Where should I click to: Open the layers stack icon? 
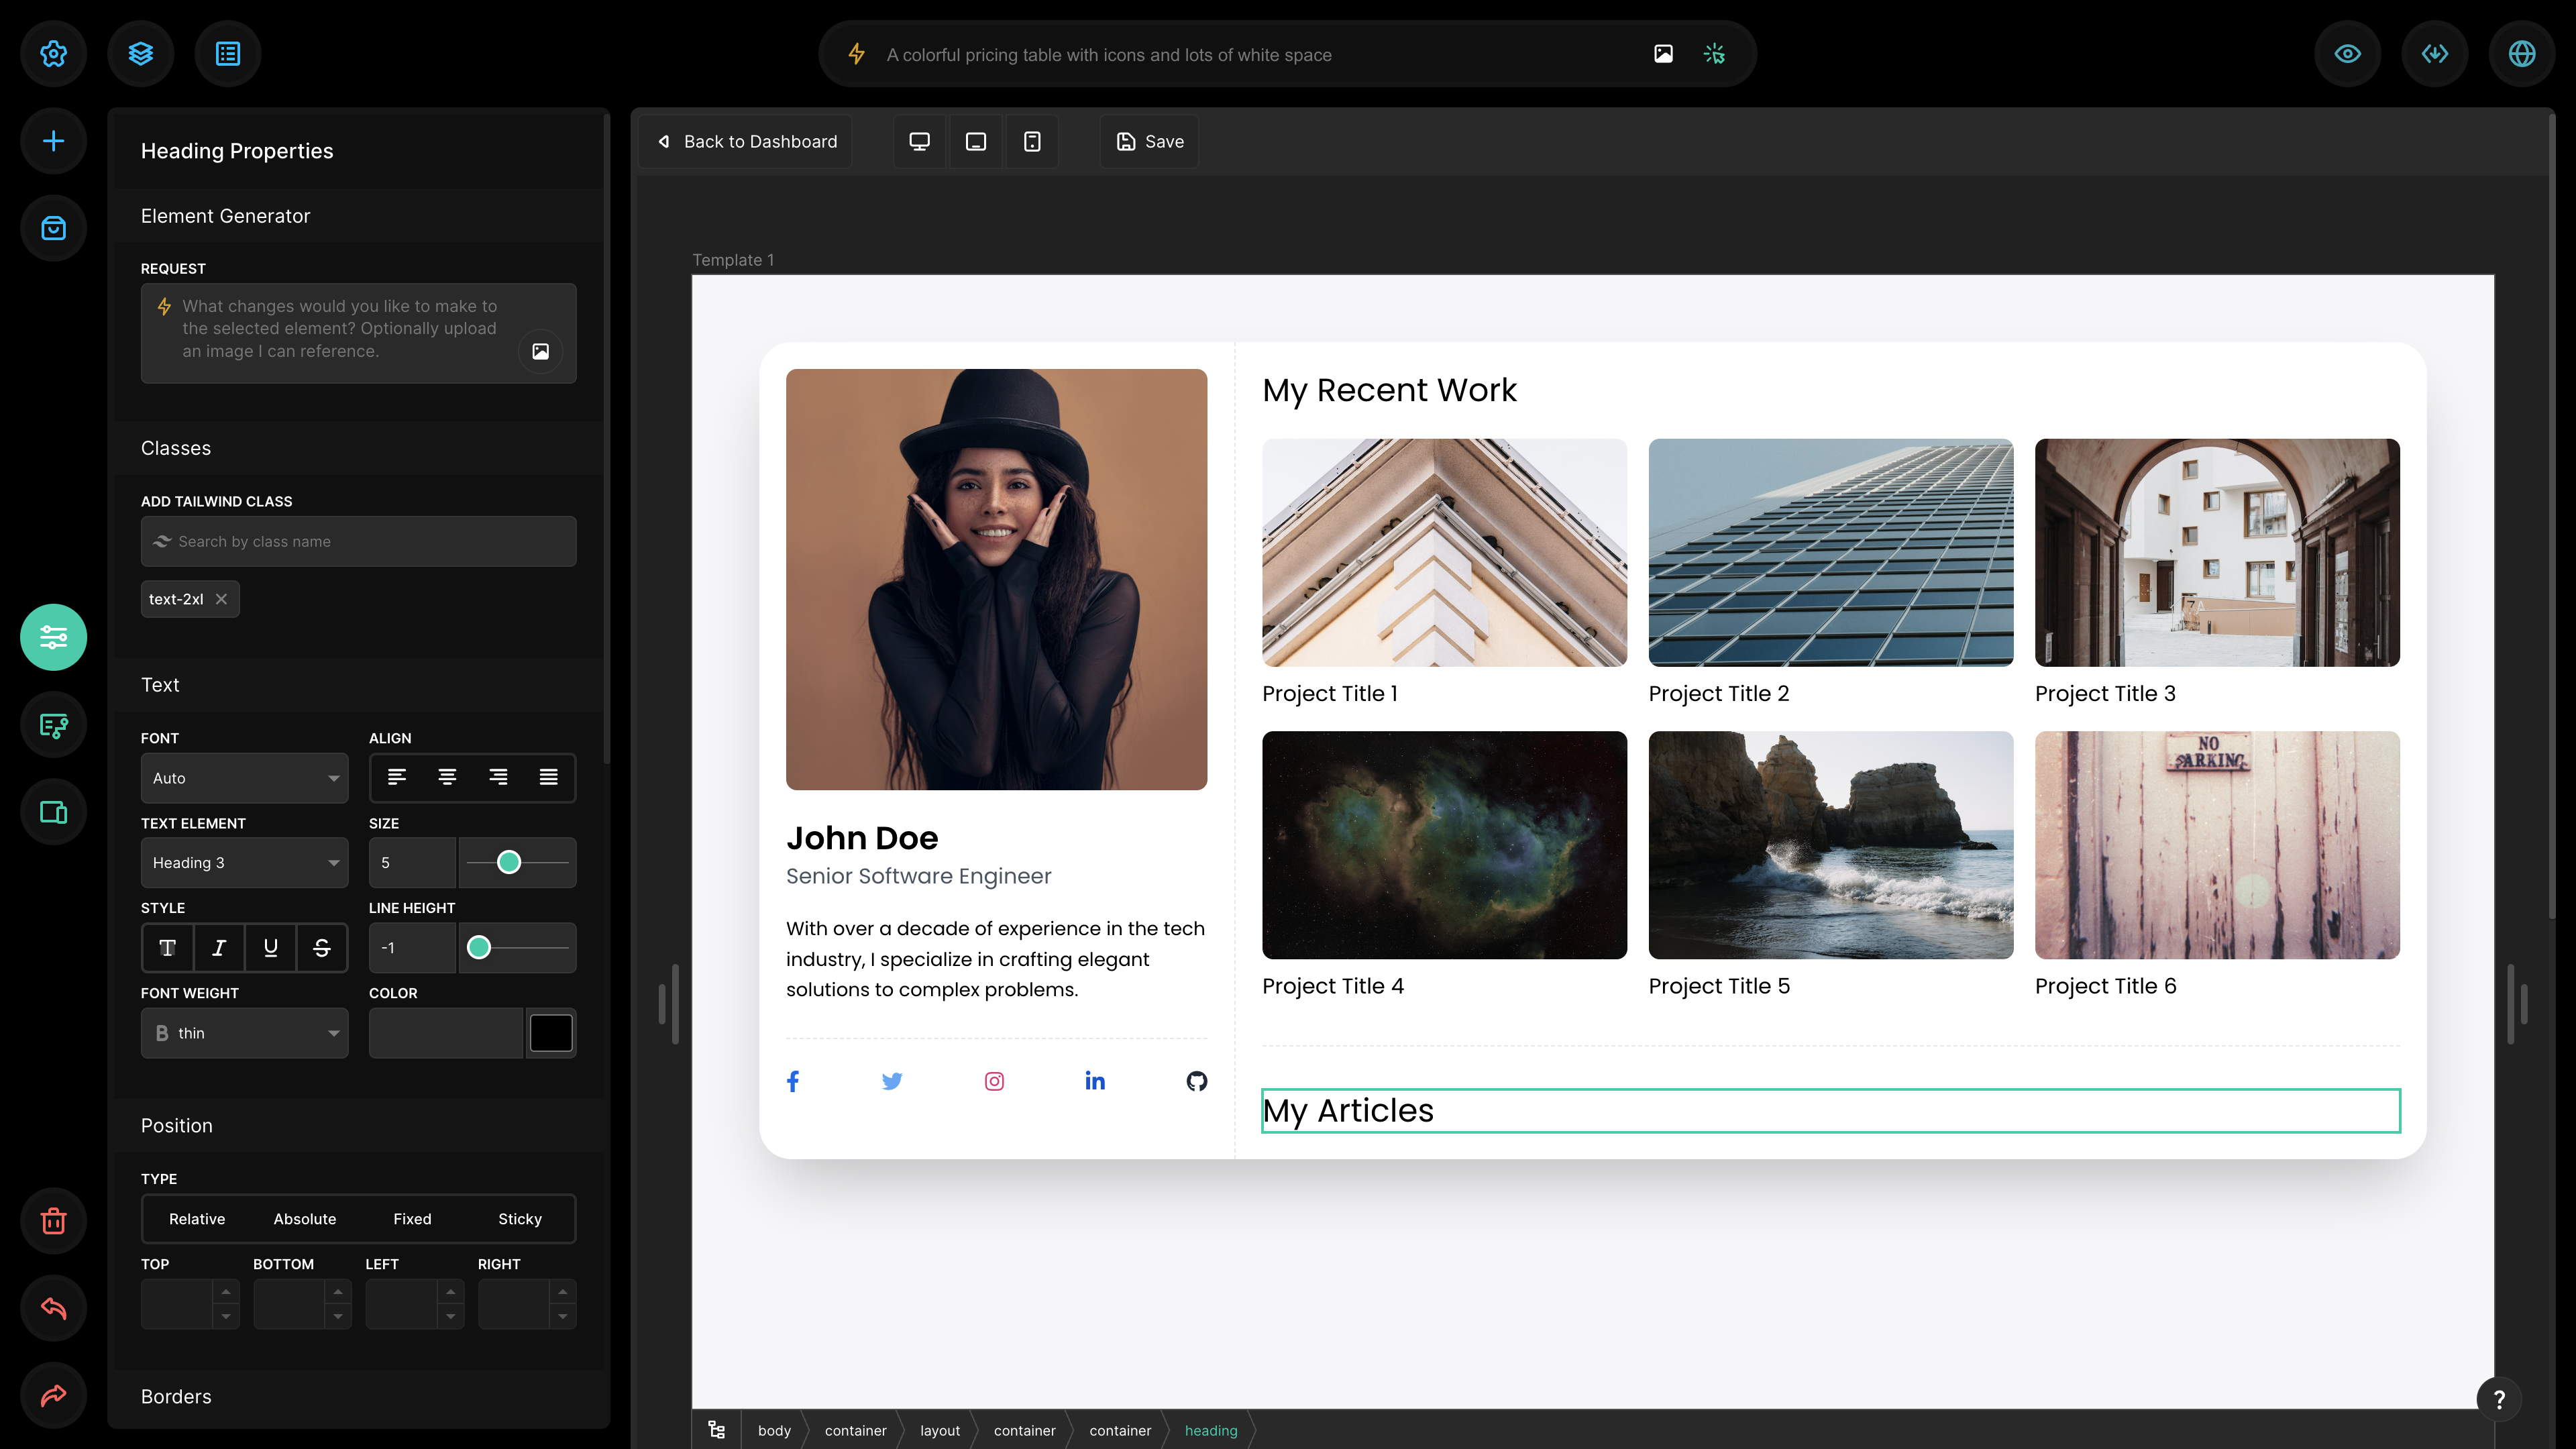(141, 54)
